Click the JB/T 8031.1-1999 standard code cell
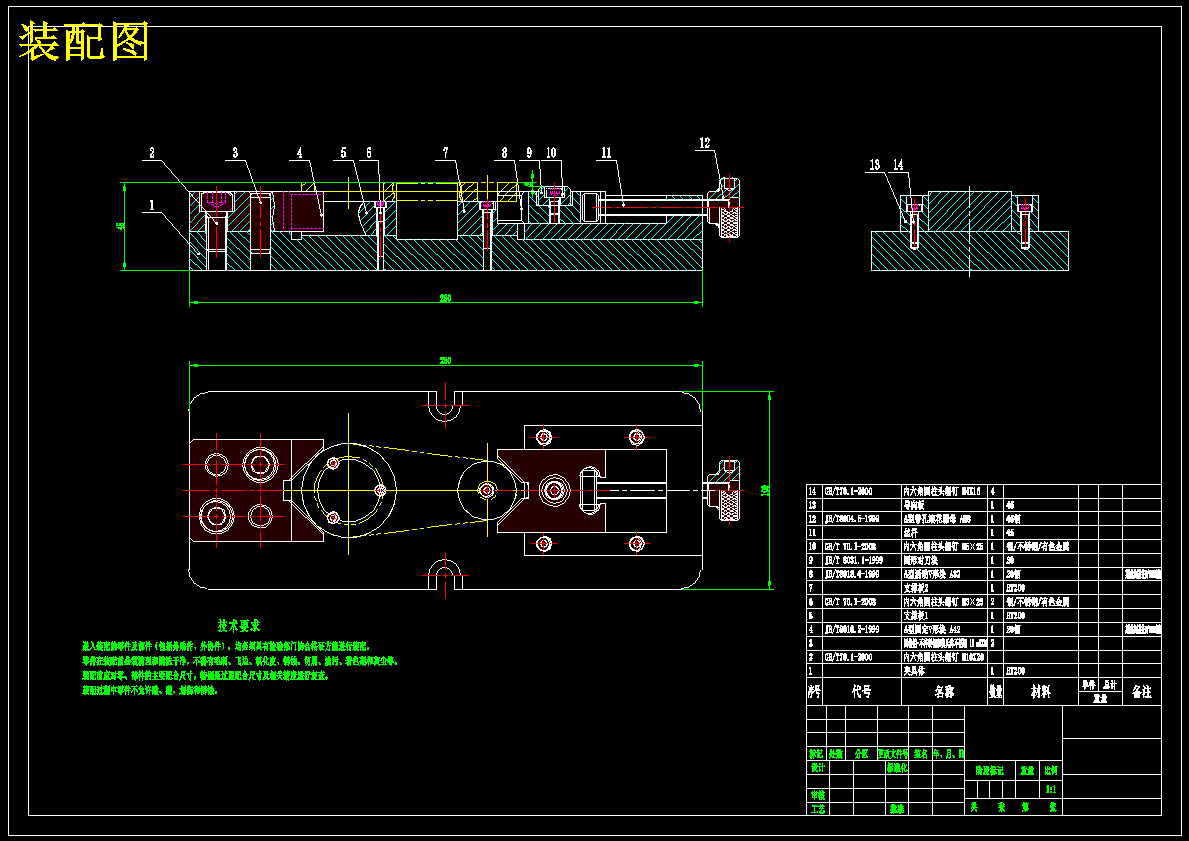Image resolution: width=1189 pixels, height=841 pixels. (x=854, y=560)
